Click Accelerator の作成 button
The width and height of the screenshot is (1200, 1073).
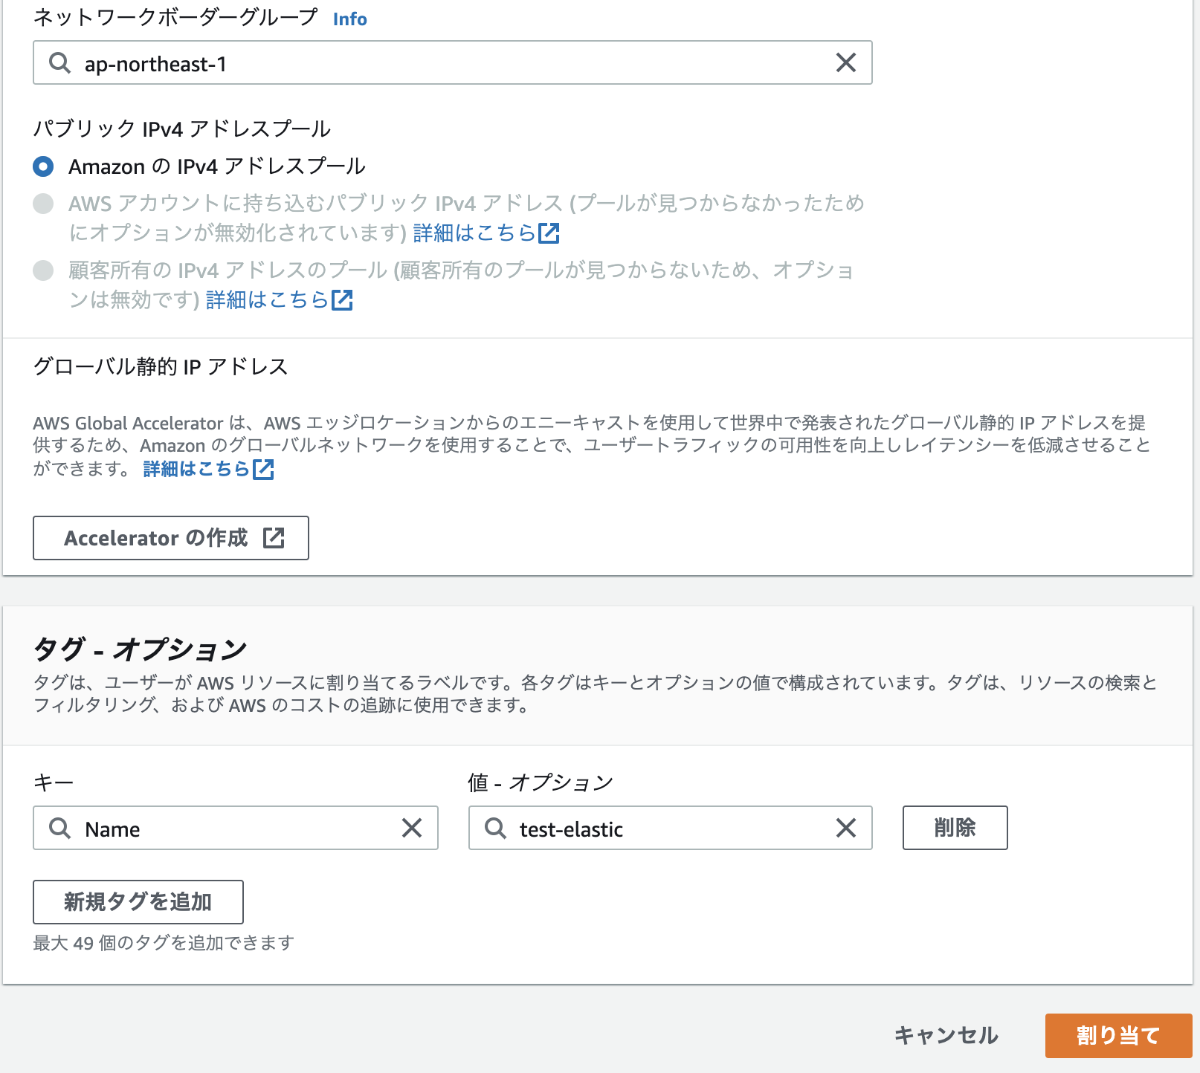click(x=170, y=538)
